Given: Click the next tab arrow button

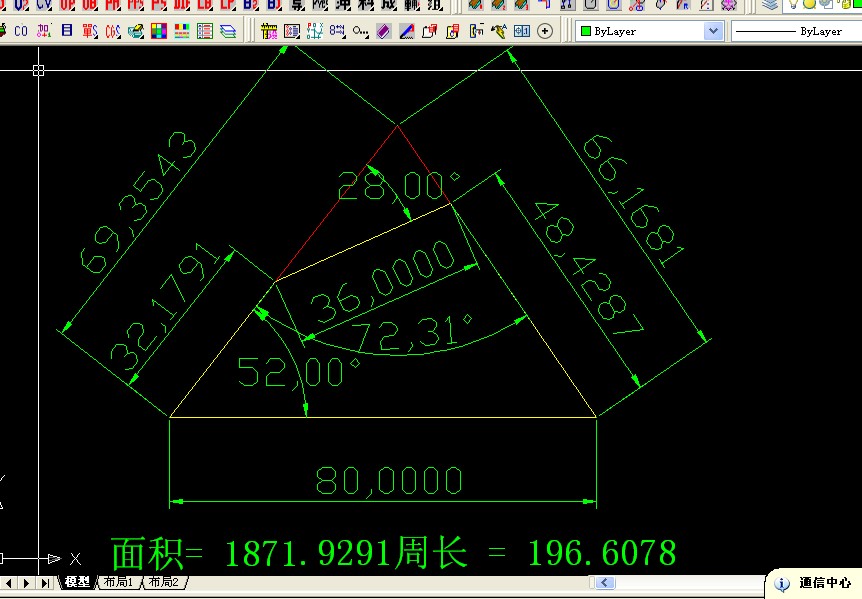Looking at the screenshot, I should click(26, 583).
